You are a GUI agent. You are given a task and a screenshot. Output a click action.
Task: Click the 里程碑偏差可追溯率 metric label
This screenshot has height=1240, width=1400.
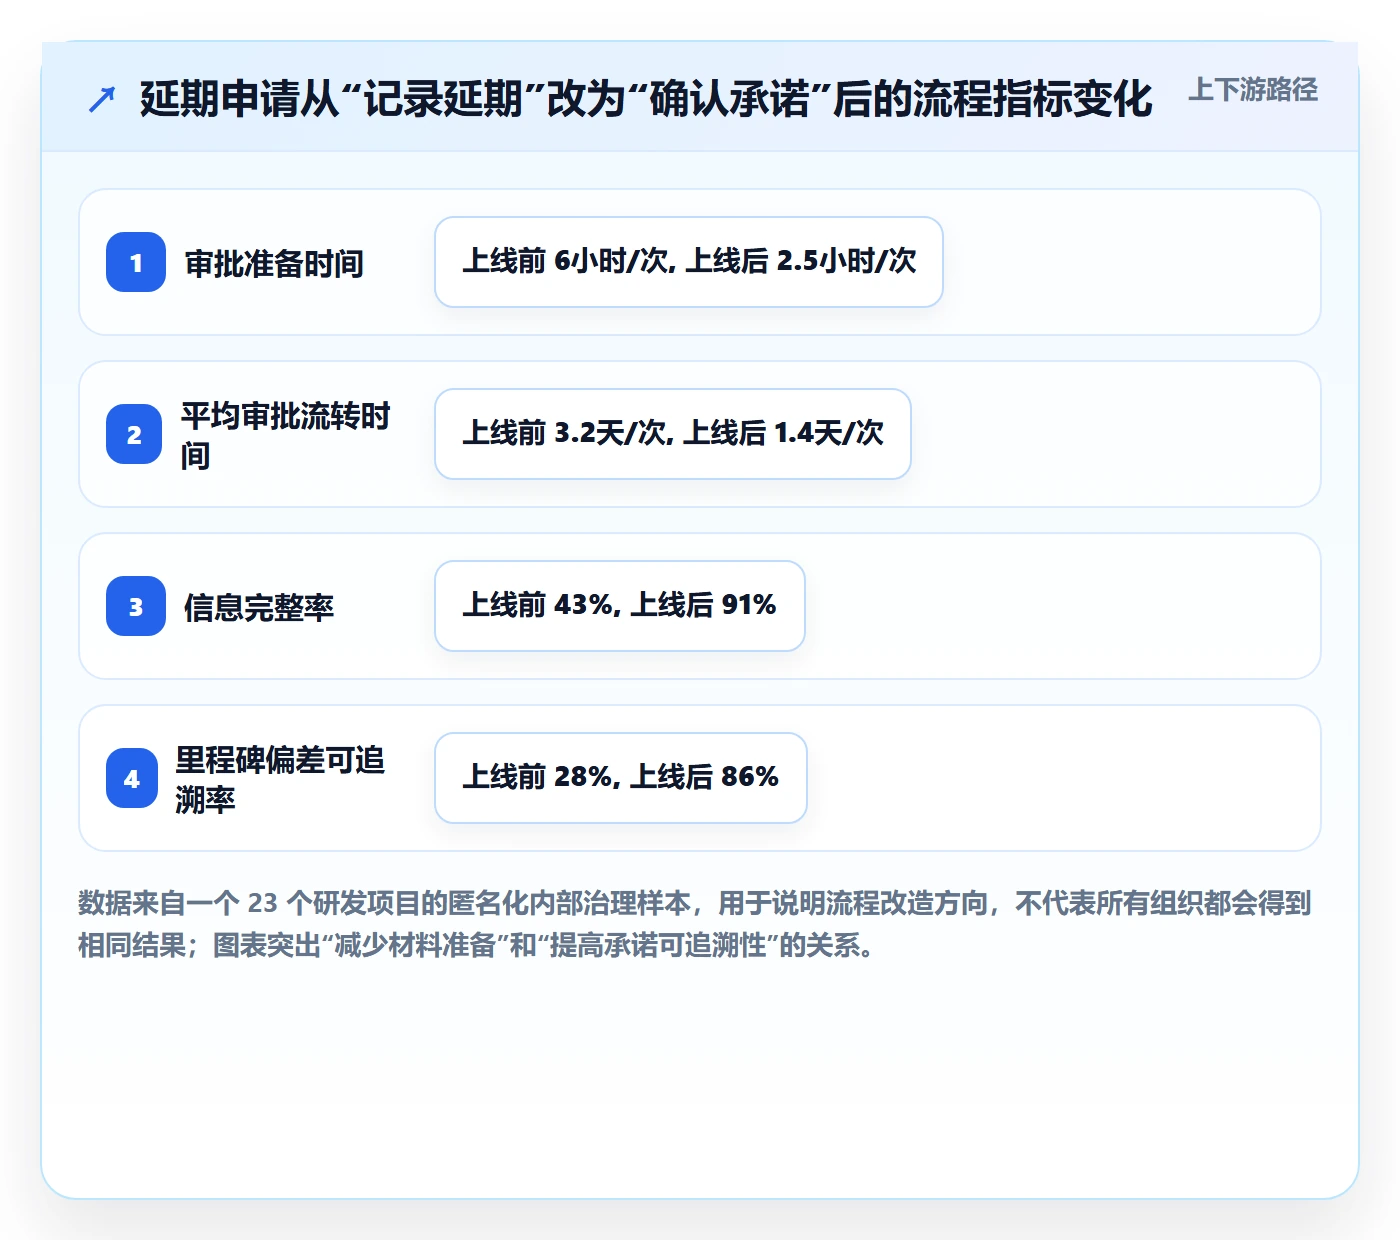pyautogui.click(x=281, y=779)
